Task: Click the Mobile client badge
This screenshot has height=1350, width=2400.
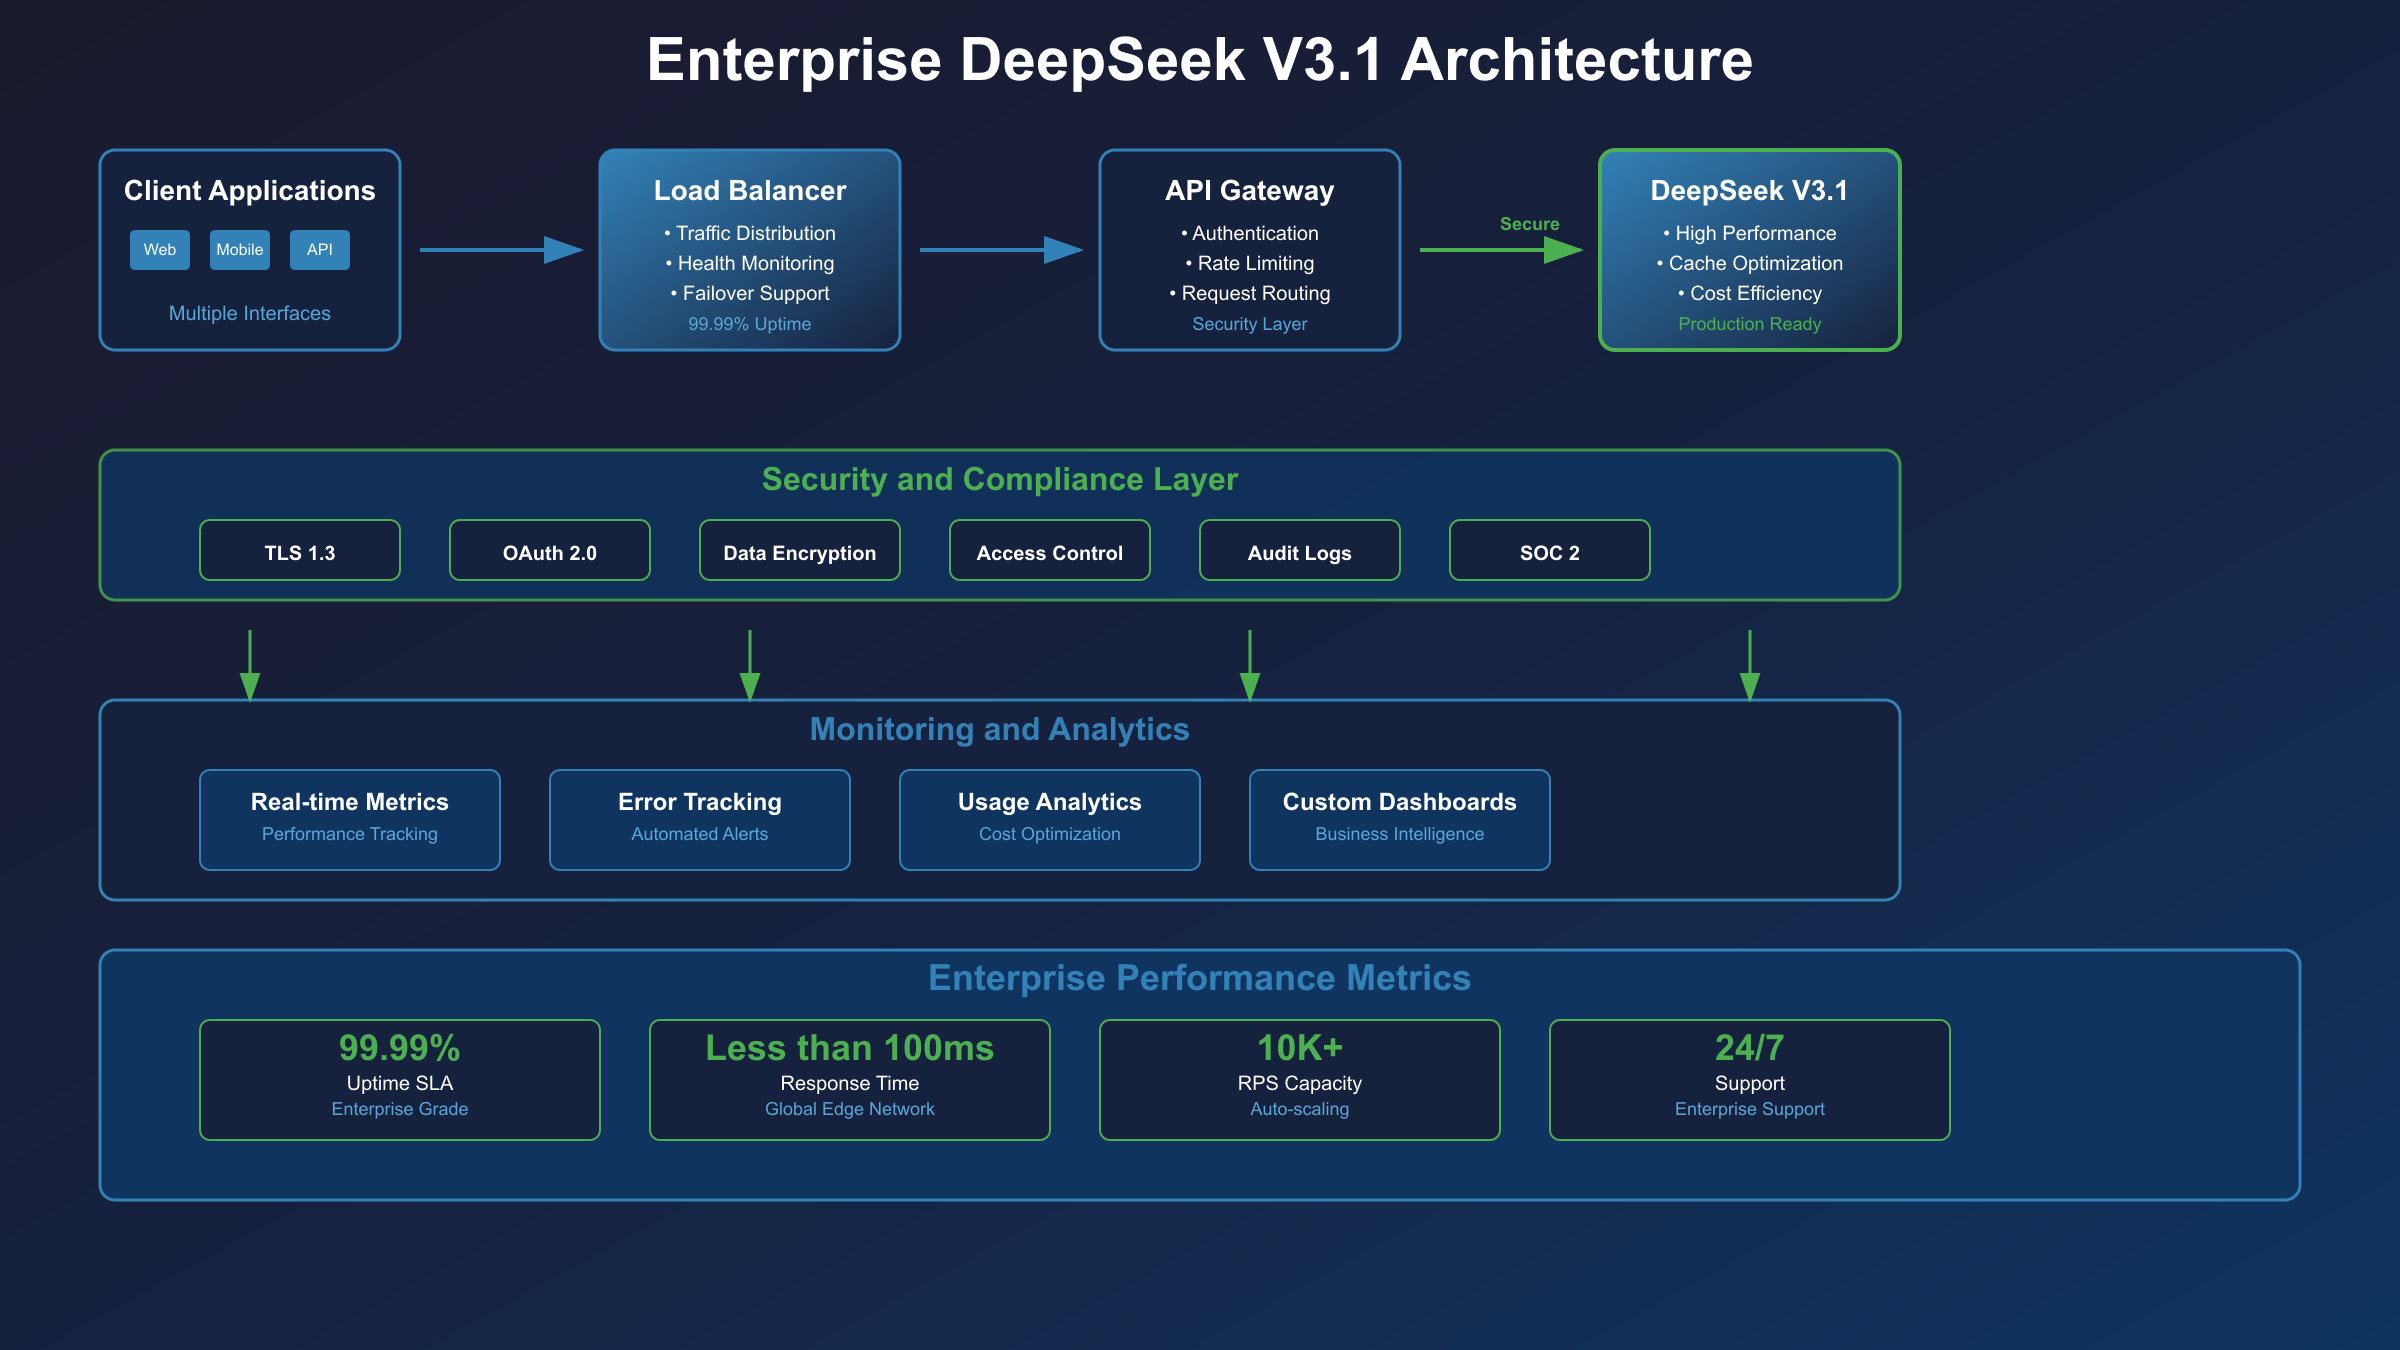Action: 240,250
